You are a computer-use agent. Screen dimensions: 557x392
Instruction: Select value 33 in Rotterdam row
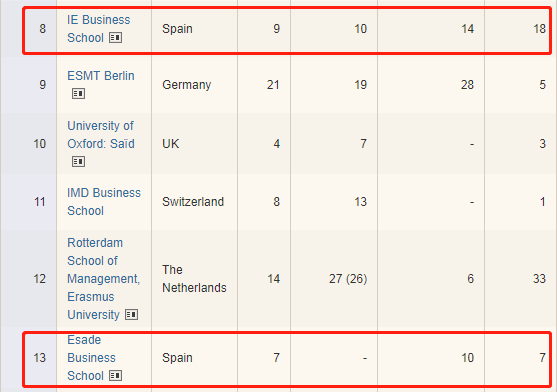(539, 279)
